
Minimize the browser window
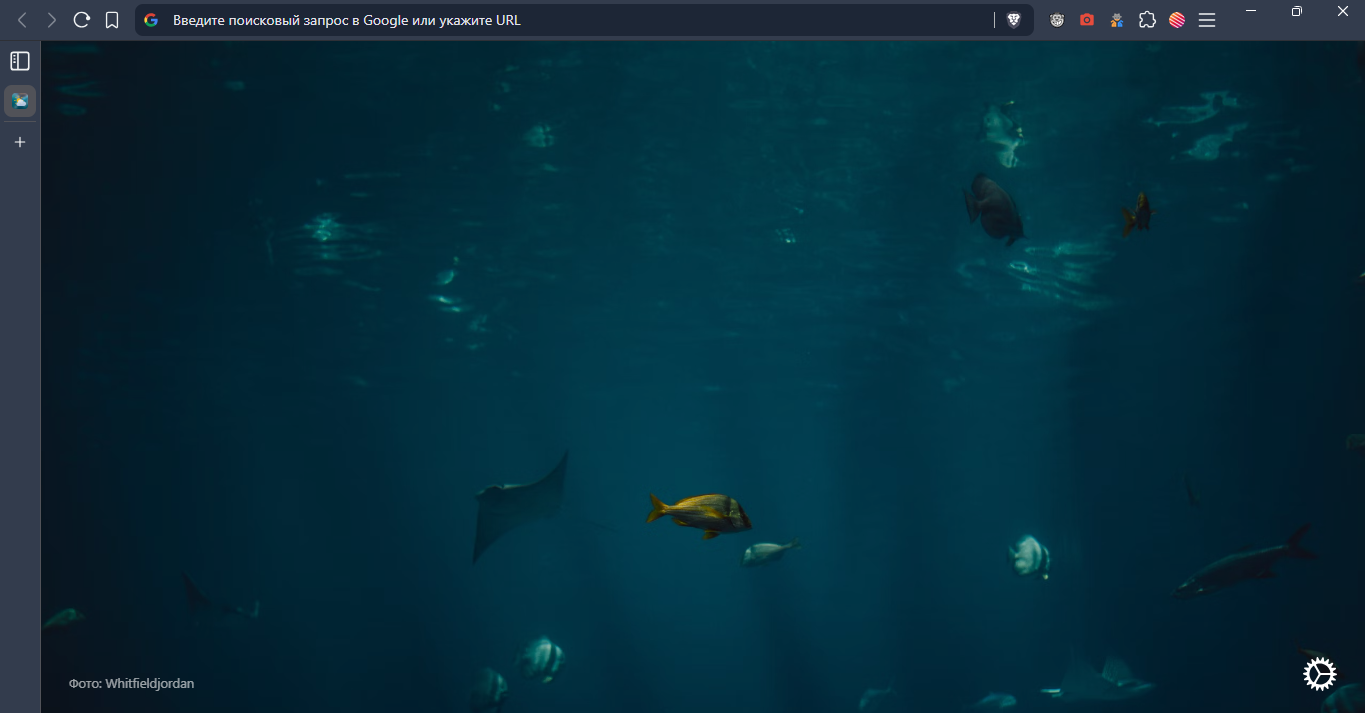point(1250,10)
